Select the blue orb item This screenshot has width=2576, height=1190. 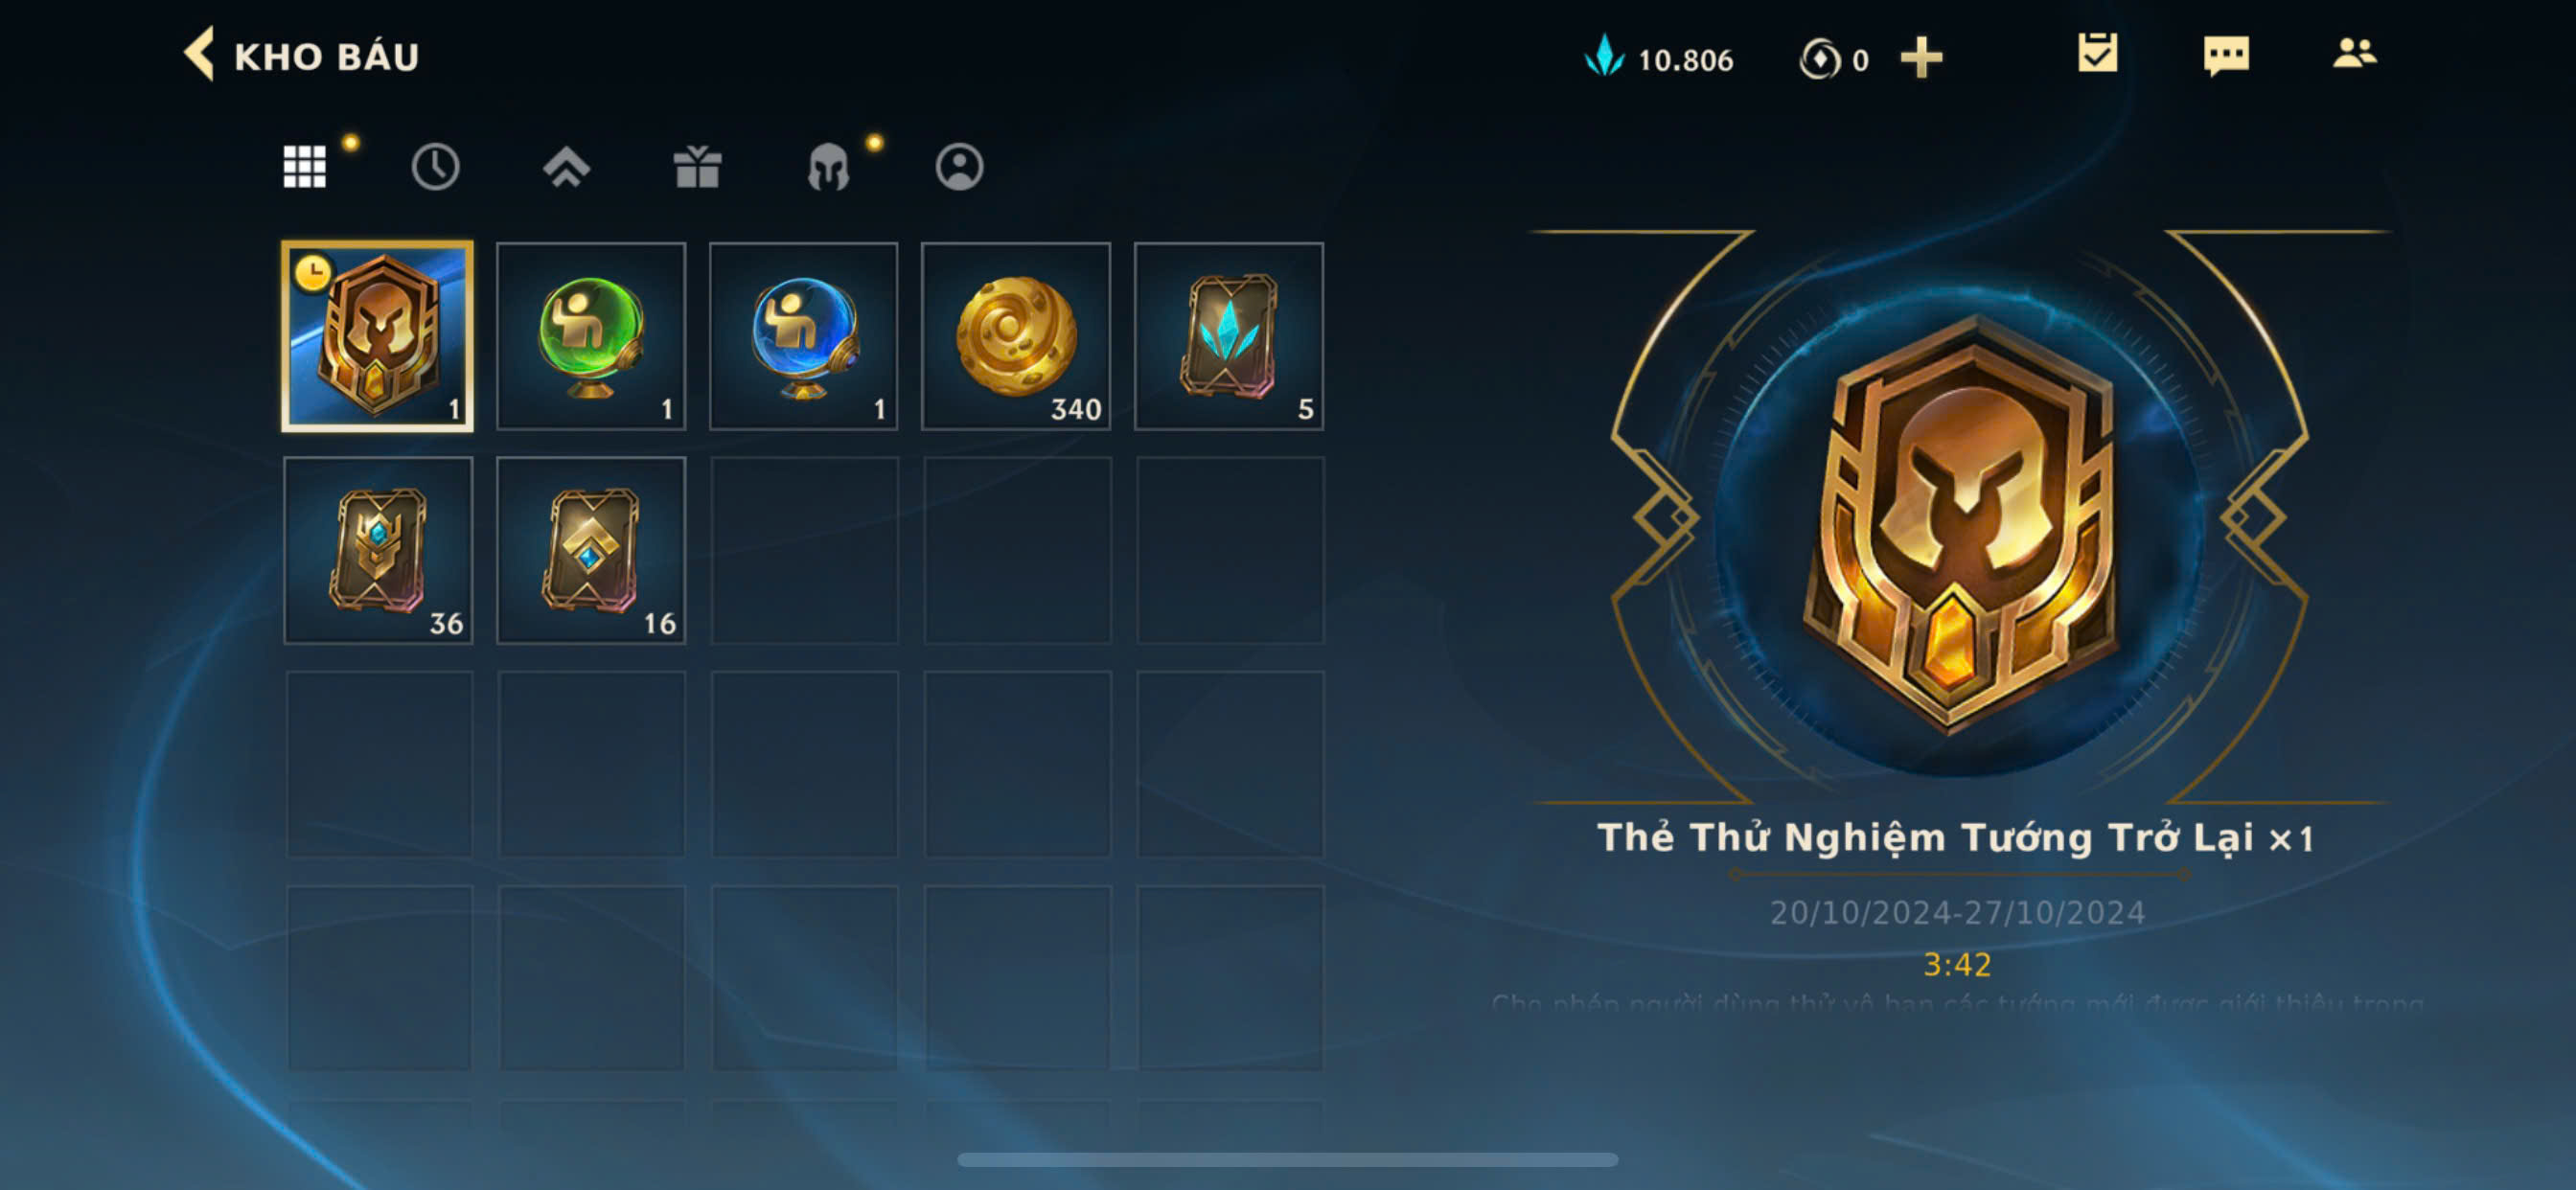[x=804, y=336]
